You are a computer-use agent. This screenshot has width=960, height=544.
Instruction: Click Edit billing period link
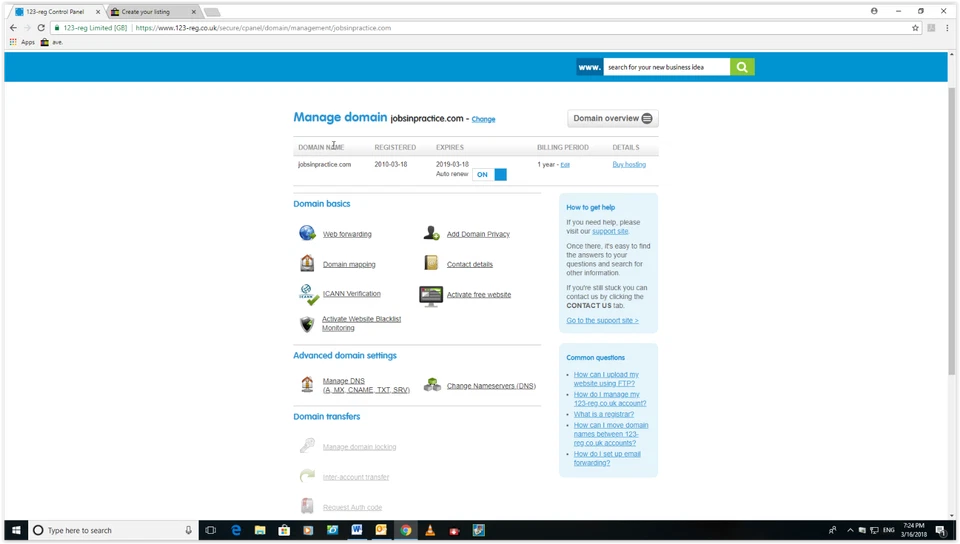tap(565, 165)
